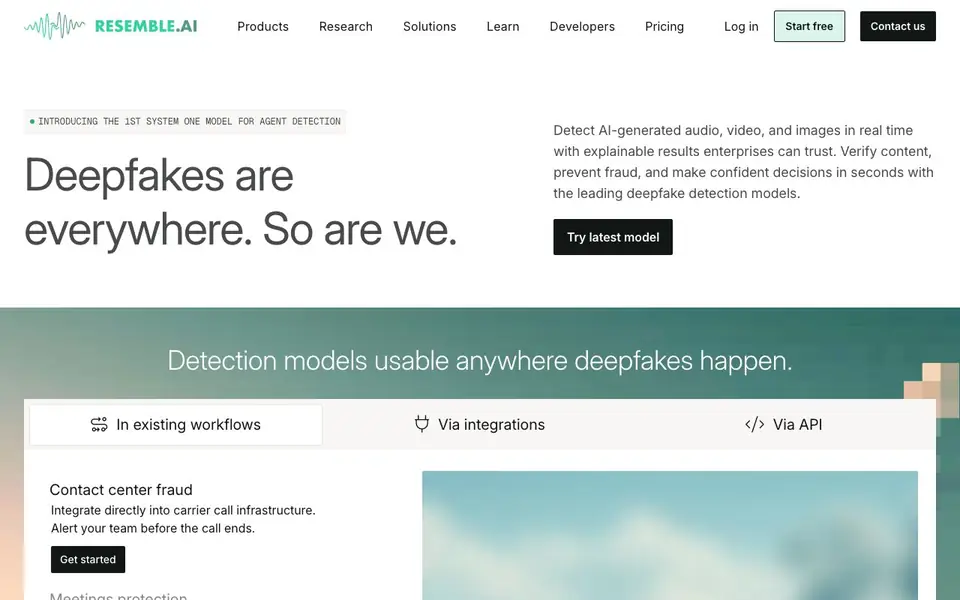Select the 'Contact center fraud' heading
The width and height of the screenshot is (960, 600).
coord(121,490)
